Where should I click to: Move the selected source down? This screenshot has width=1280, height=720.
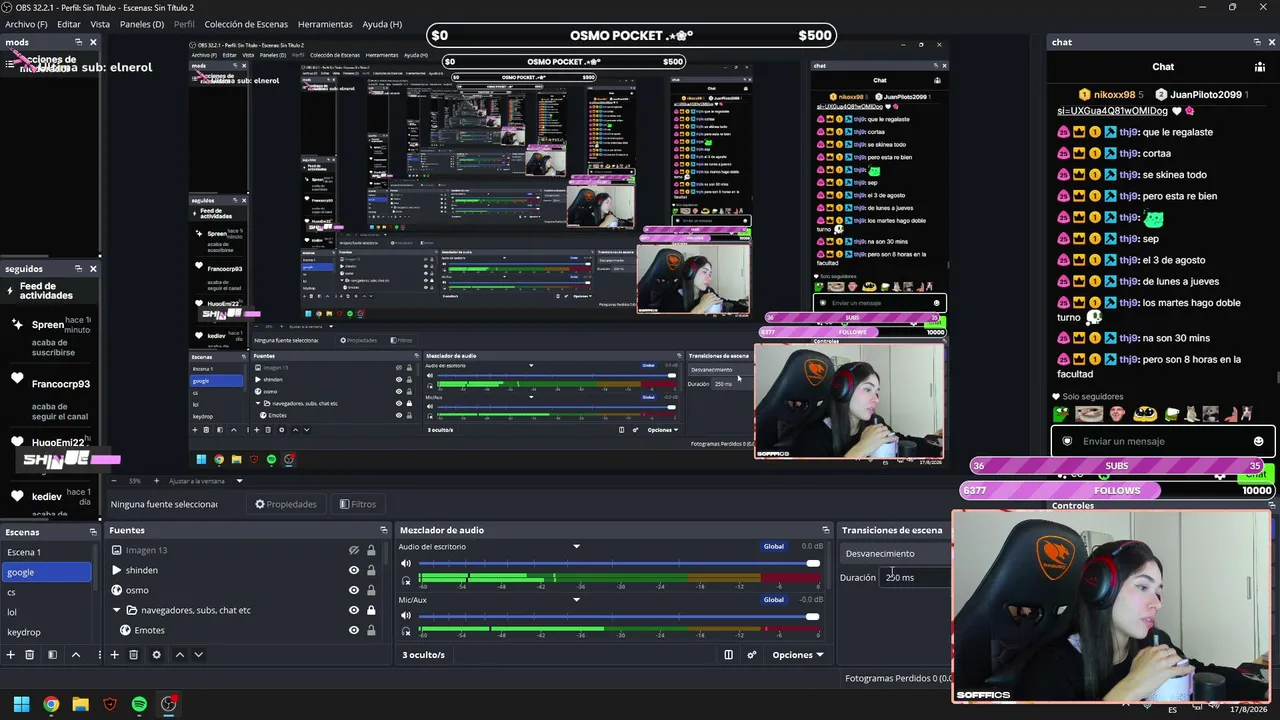tap(198, 655)
